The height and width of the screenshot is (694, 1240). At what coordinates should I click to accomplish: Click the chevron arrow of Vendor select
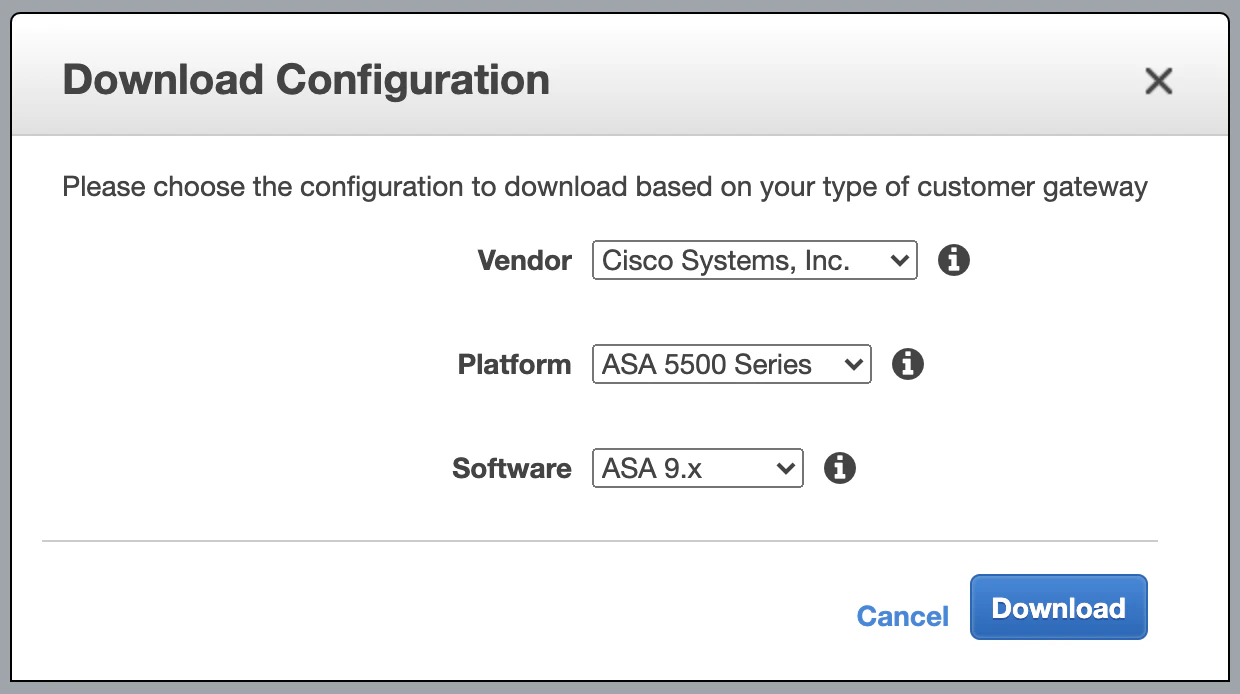(899, 261)
